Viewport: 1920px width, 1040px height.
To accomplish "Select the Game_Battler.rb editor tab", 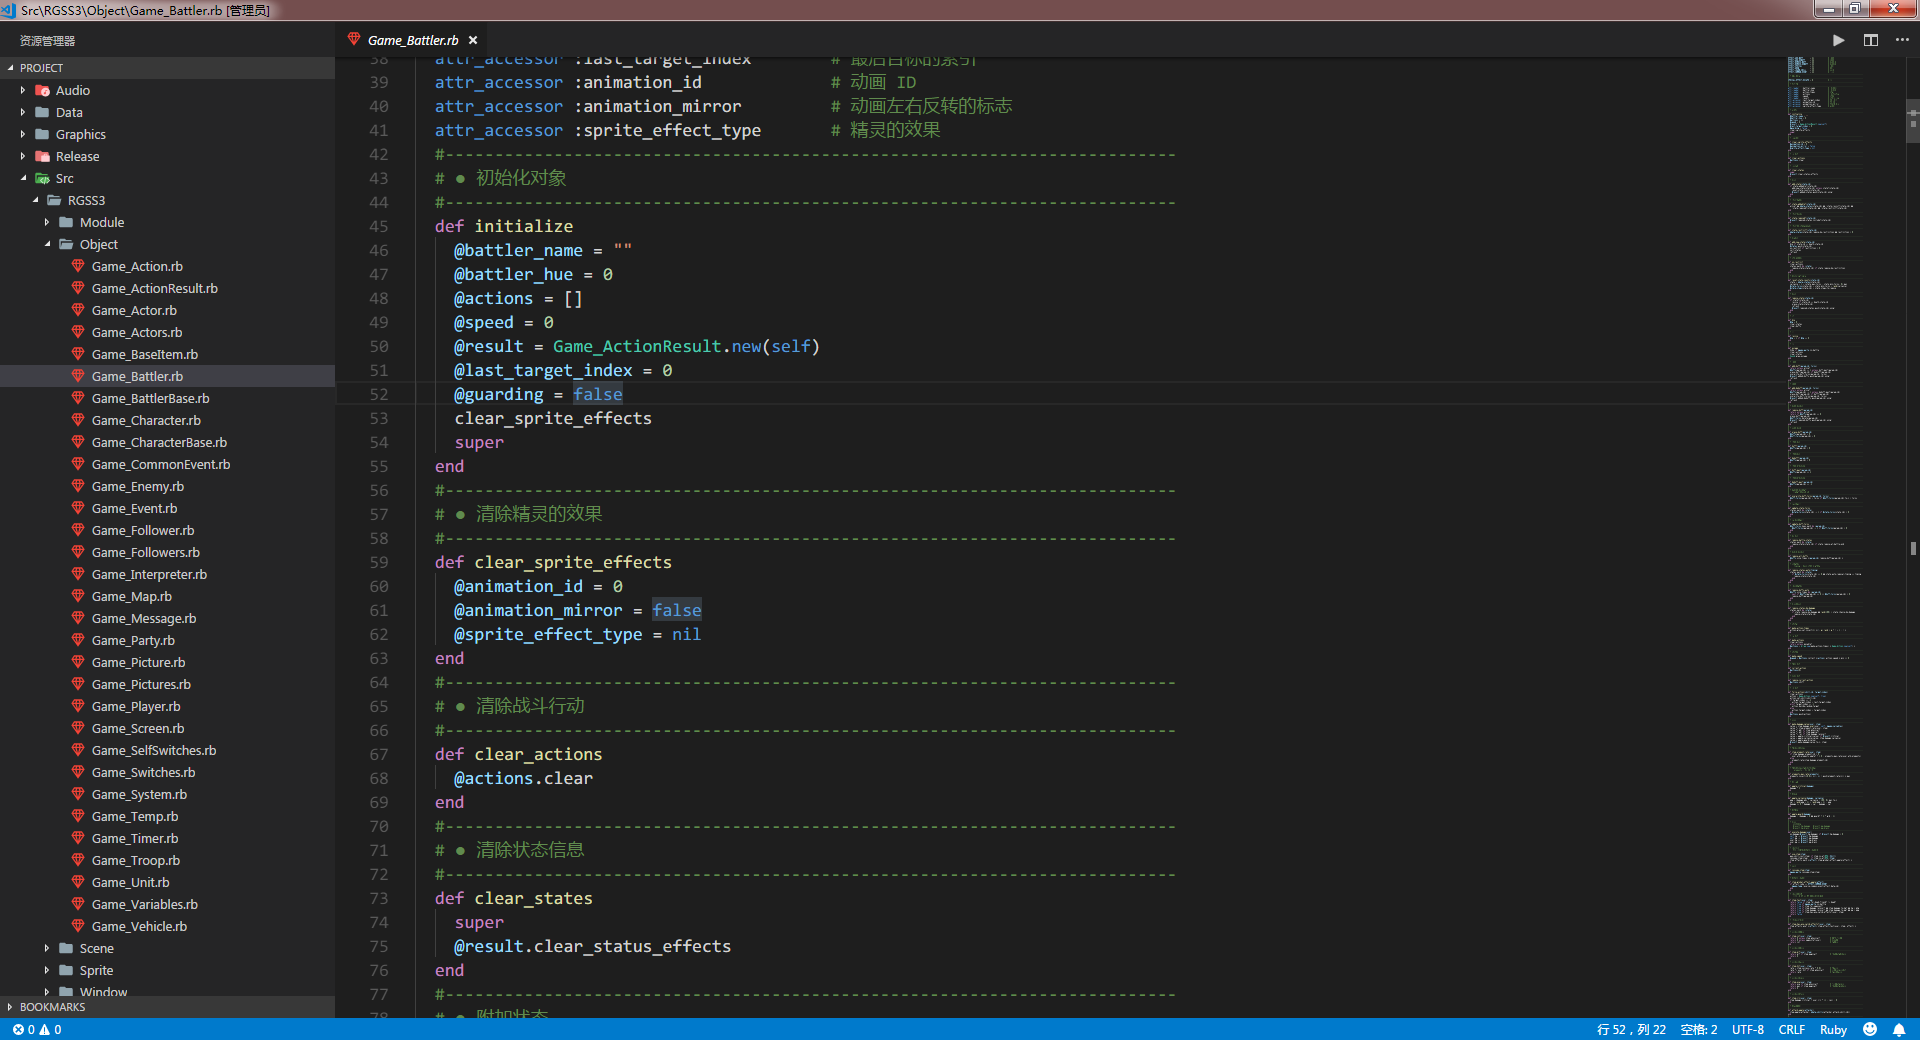I will (412, 40).
